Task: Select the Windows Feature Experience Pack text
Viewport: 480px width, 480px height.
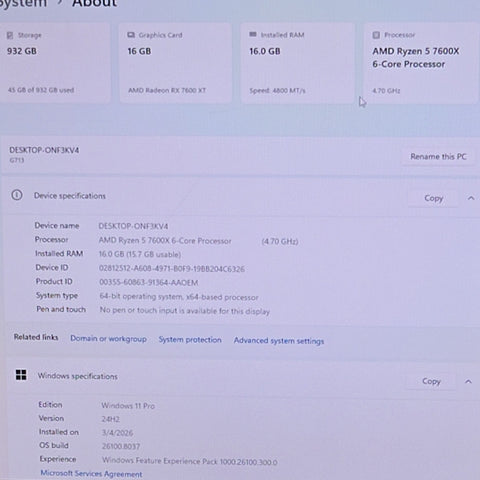Action: coord(190,461)
